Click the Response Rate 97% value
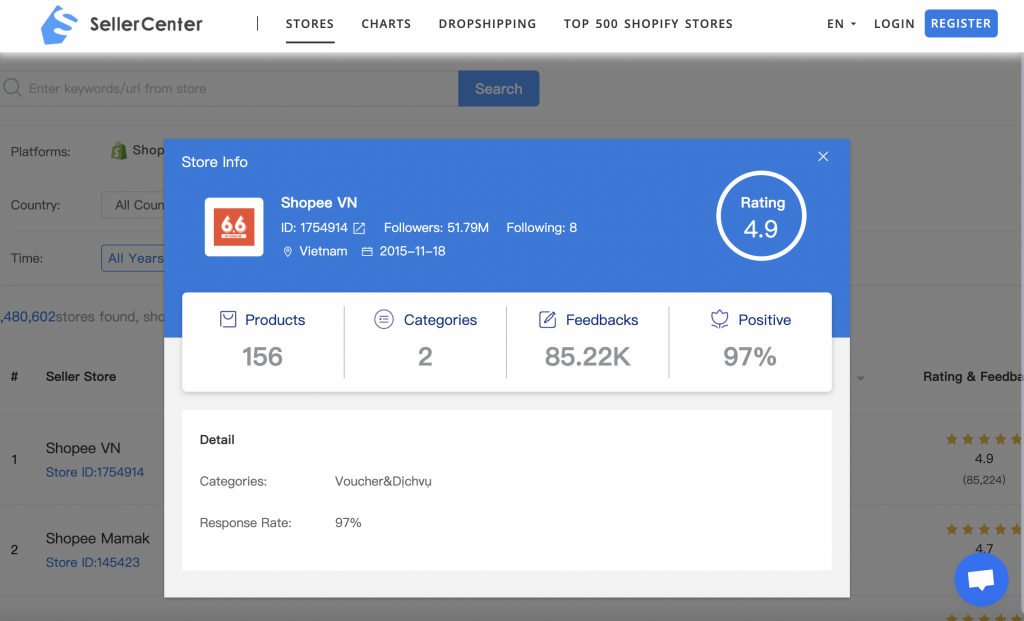The image size is (1024, 621). (348, 522)
